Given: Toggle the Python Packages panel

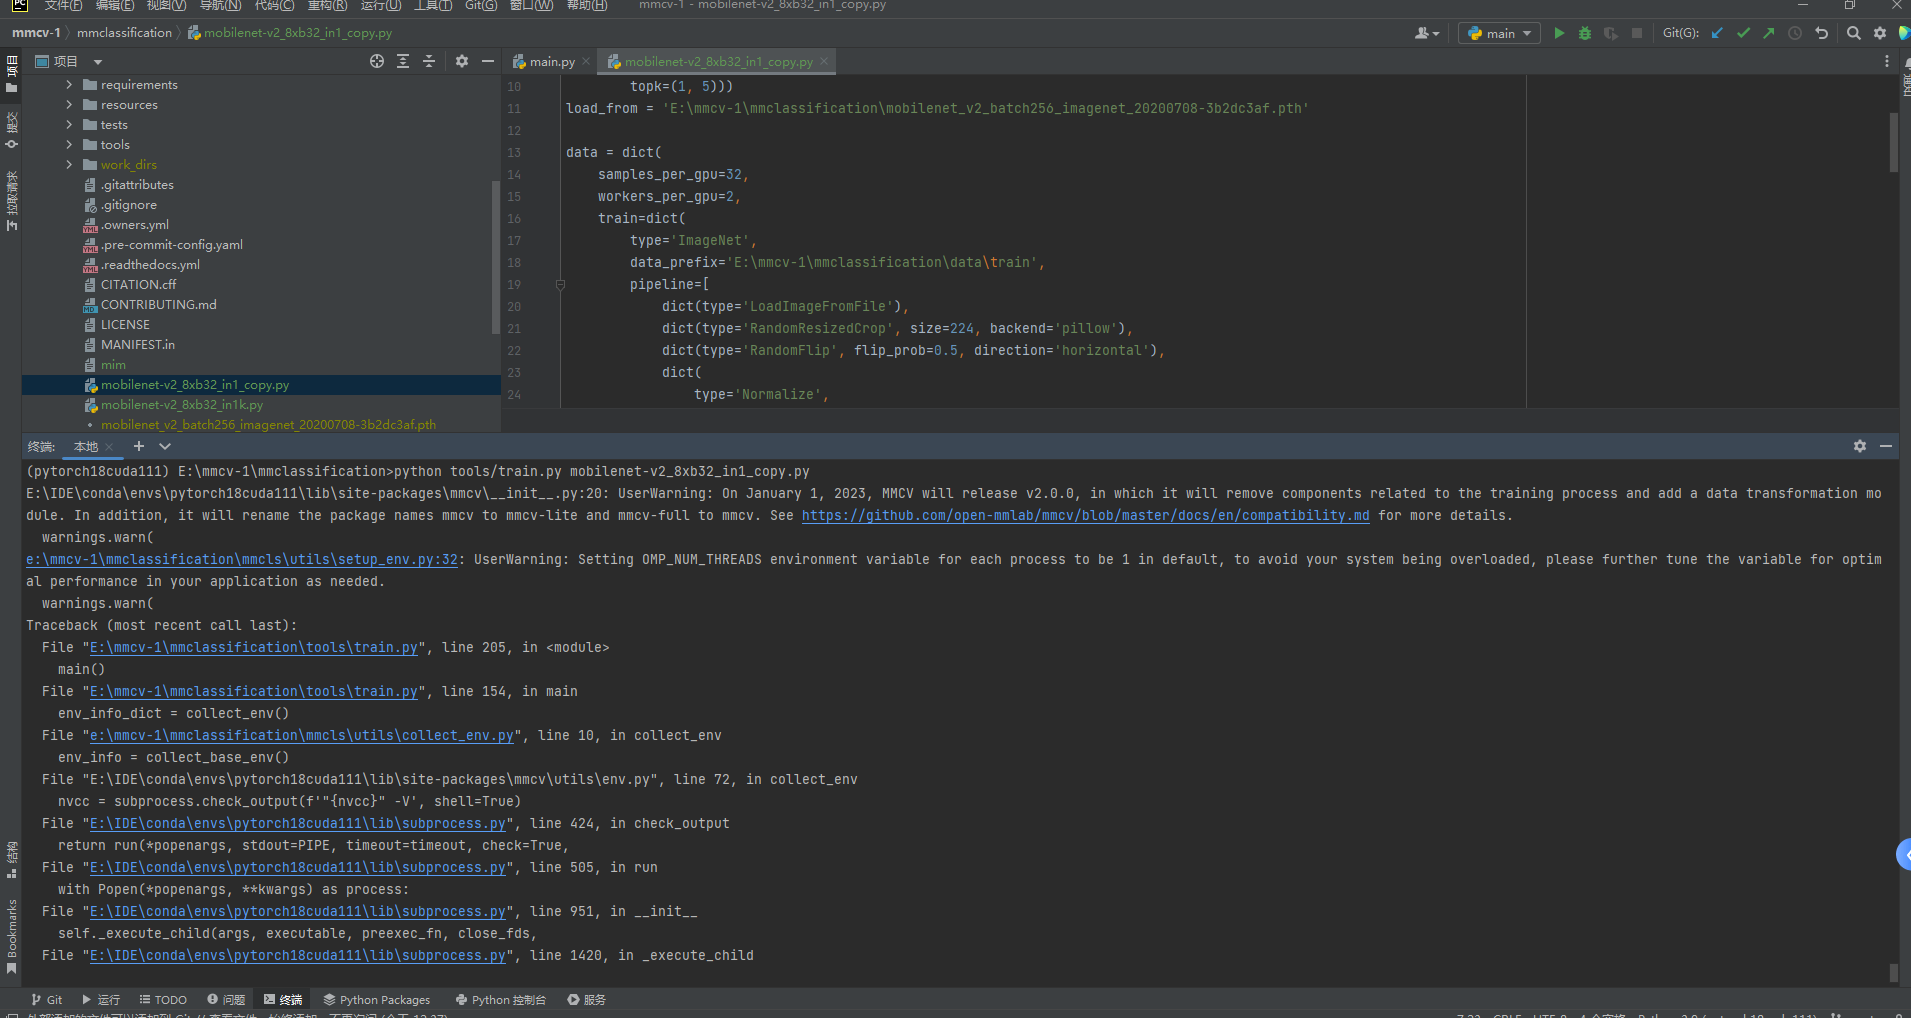Looking at the screenshot, I should 377,998.
